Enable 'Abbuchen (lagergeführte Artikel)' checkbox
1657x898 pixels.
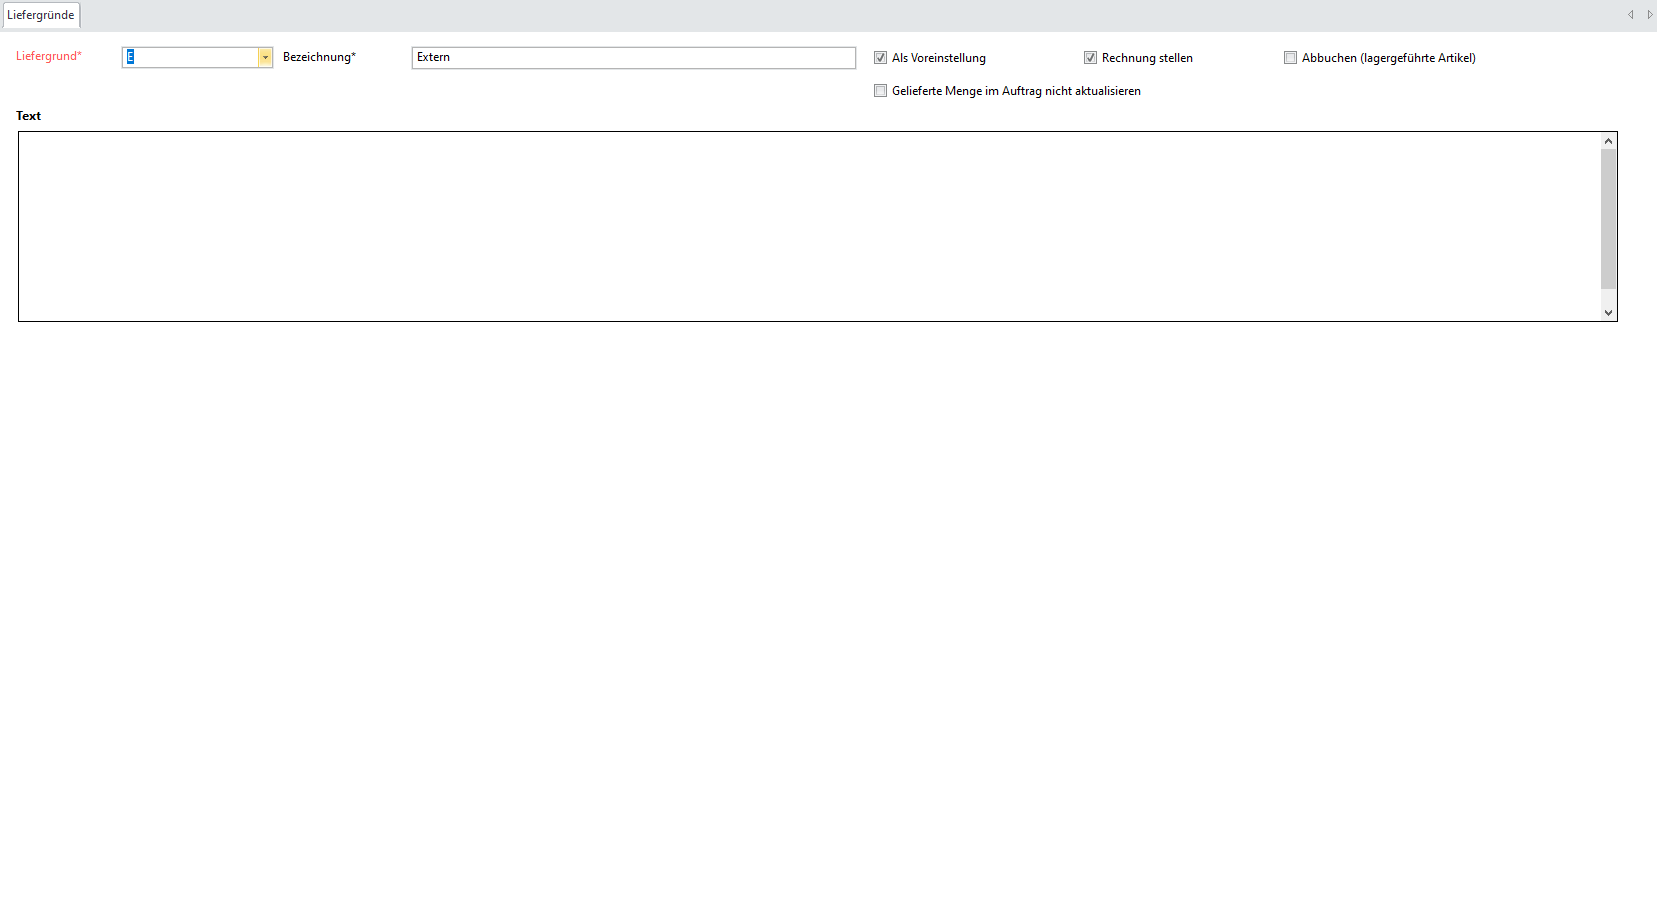tap(1290, 58)
